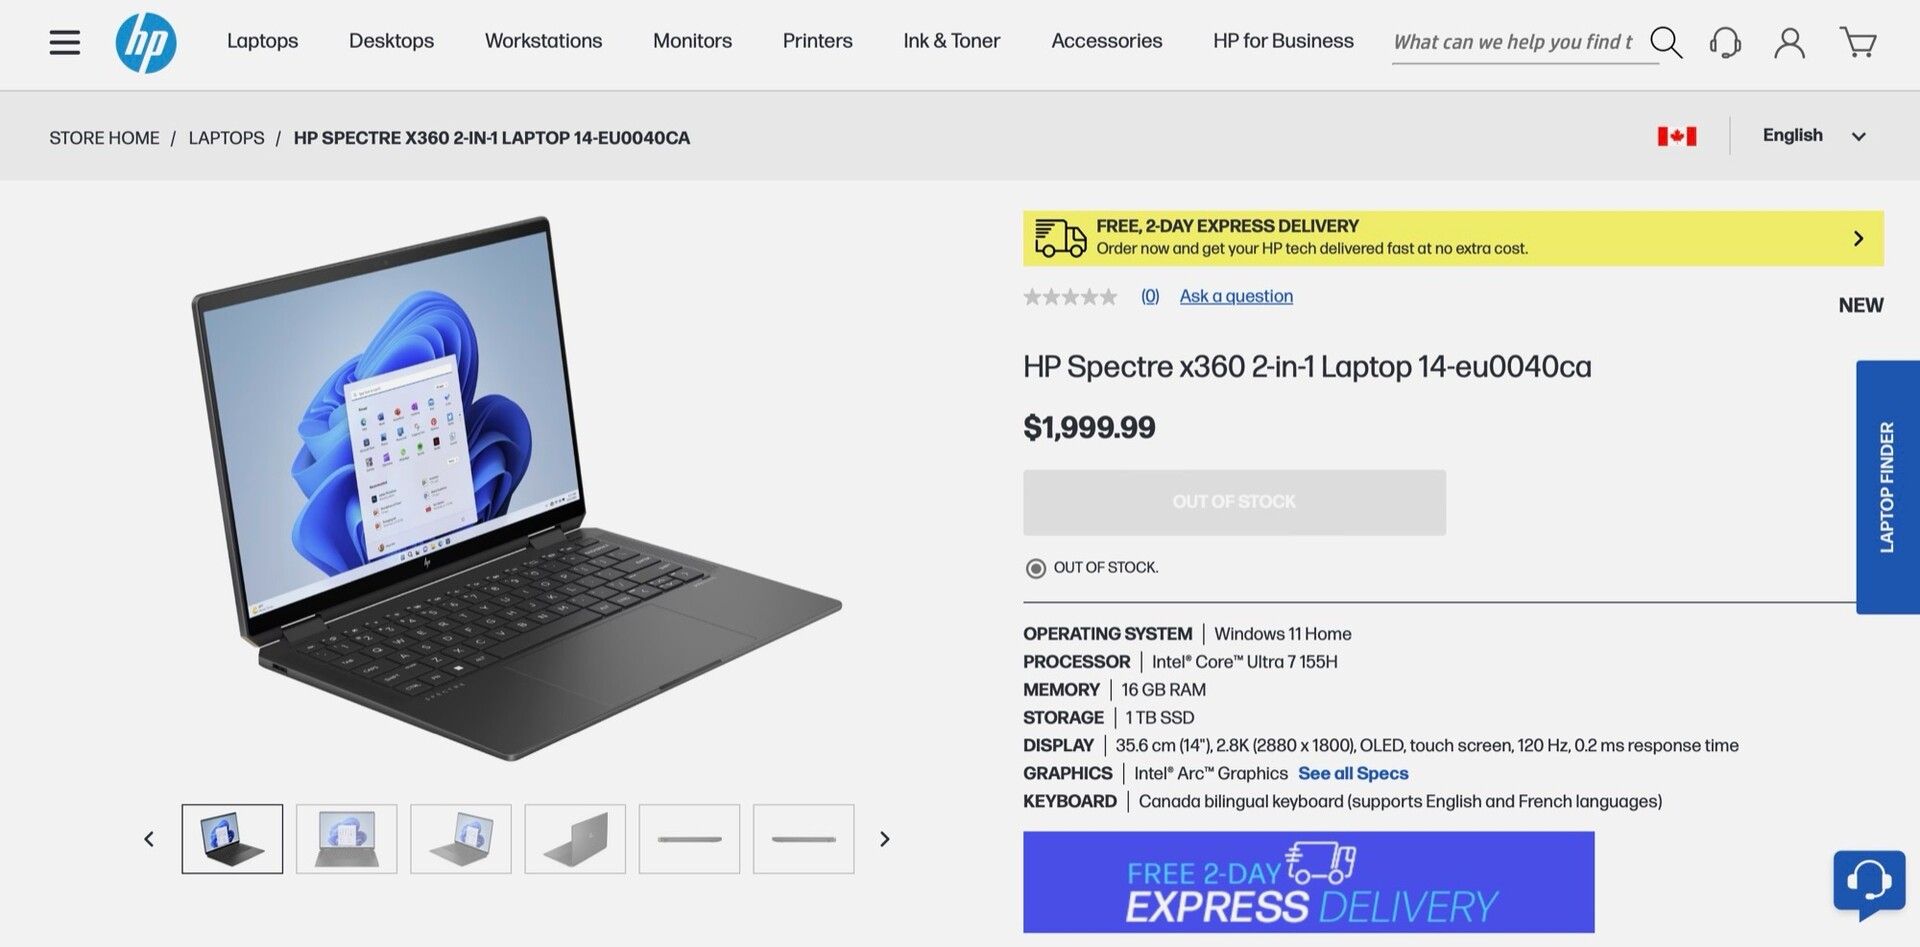Viewport: 1920px width, 947px height.
Task: Open the chat support bubble
Action: pyautogui.click(x=1869, y=883)
